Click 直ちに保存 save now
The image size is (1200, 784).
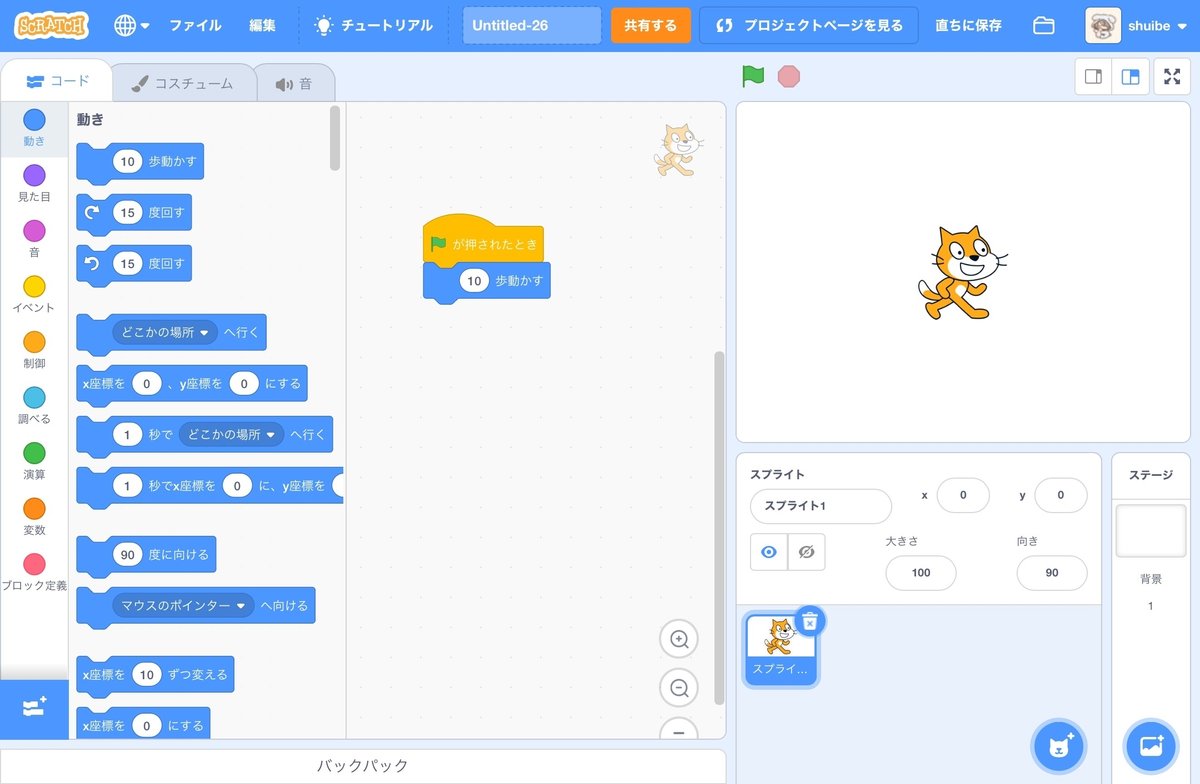(968, 25)
